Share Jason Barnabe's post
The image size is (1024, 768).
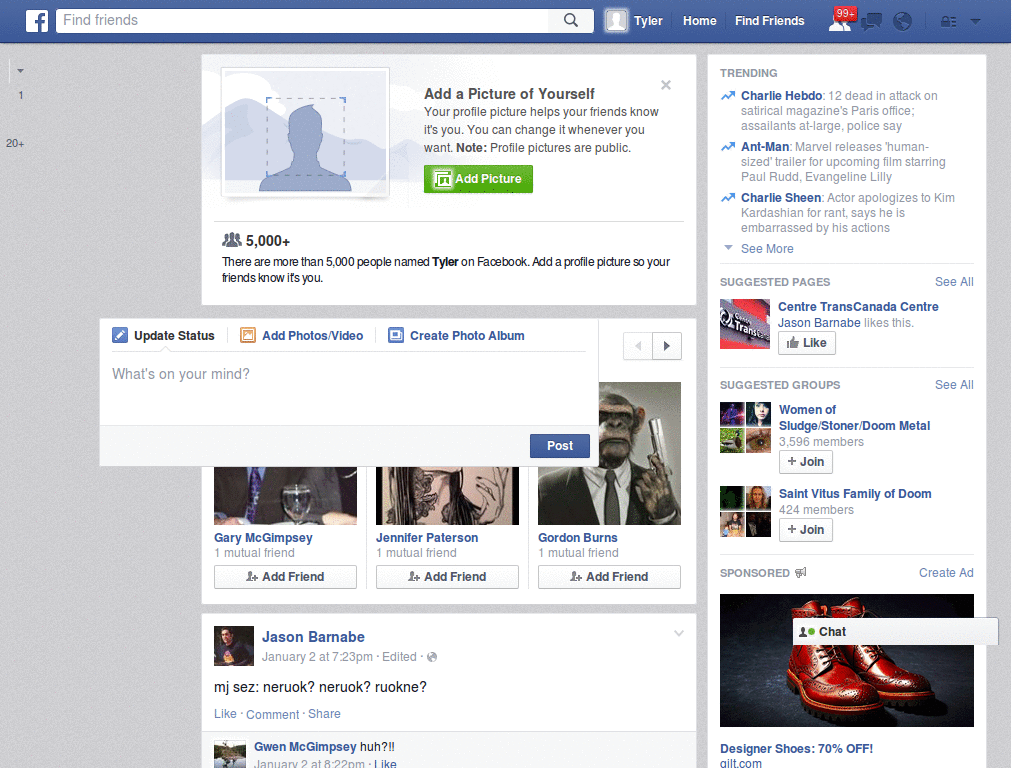[324, 714]
